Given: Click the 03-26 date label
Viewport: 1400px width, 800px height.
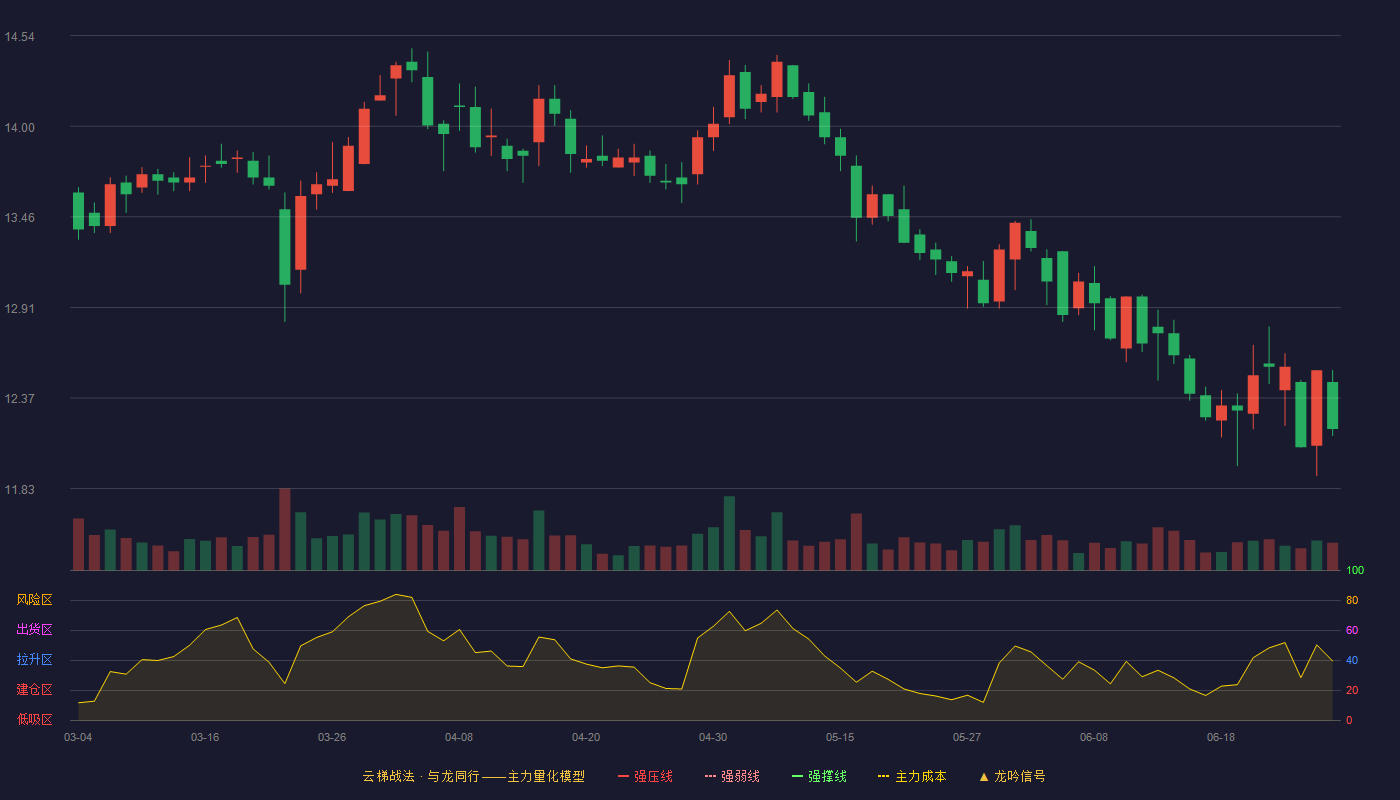Looking at the screenshot, I should pyautogui.click(x=332, y=737).
